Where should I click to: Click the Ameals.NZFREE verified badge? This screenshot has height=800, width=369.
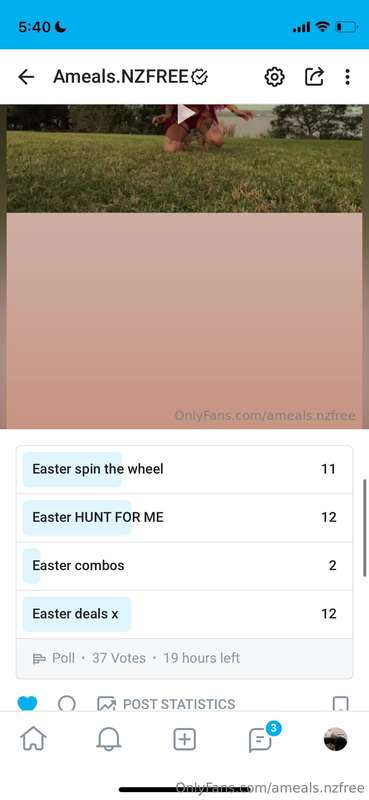click(x=199, y=77)
